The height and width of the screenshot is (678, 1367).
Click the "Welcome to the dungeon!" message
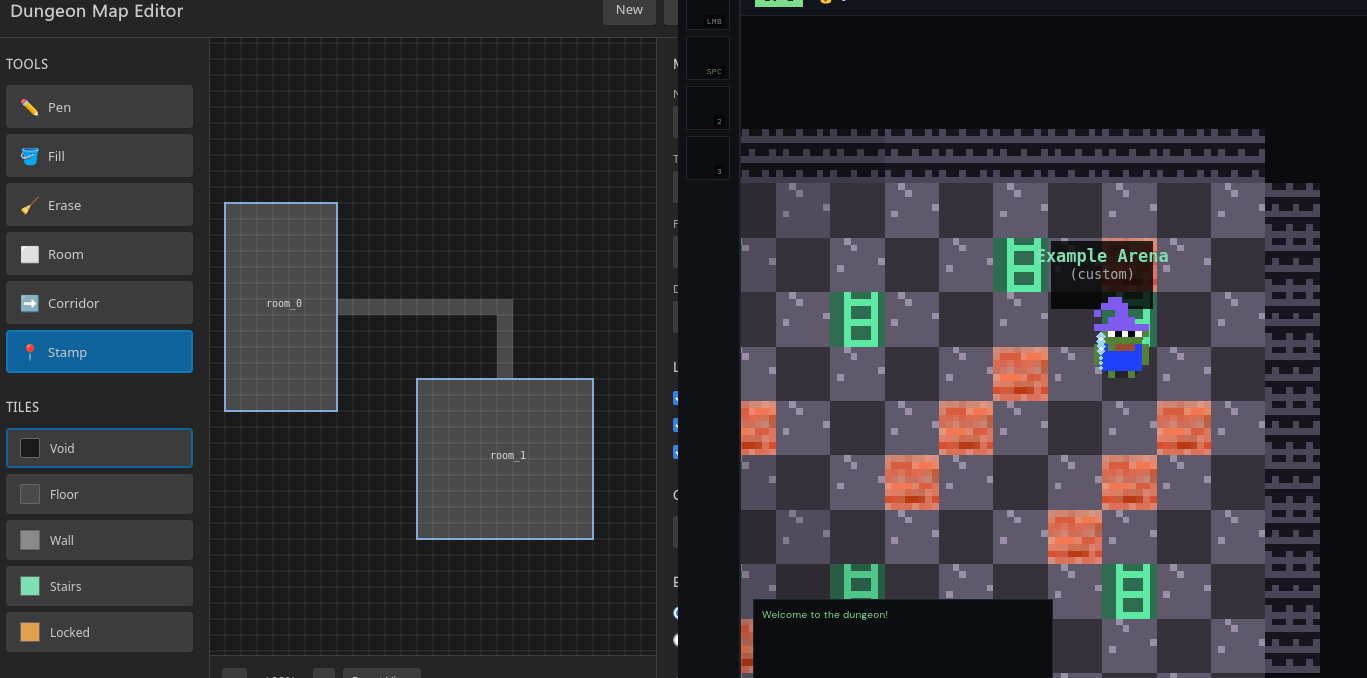pos(825,615)
